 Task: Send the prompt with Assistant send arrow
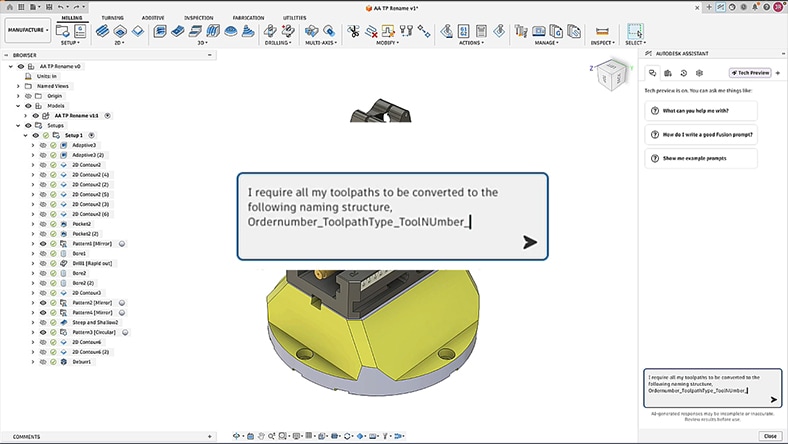click(773, 400)
